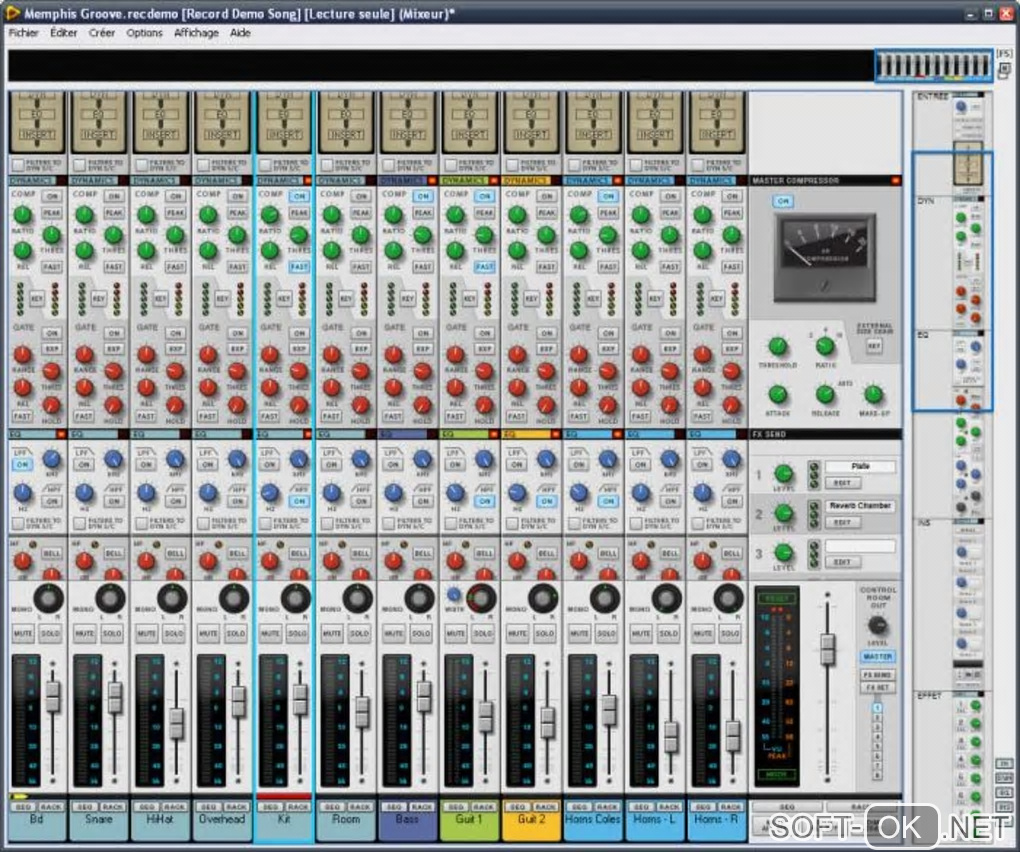Screen dimensions: 1020x852
Task: Open the Affichage menu
Action: pos(196,33)
